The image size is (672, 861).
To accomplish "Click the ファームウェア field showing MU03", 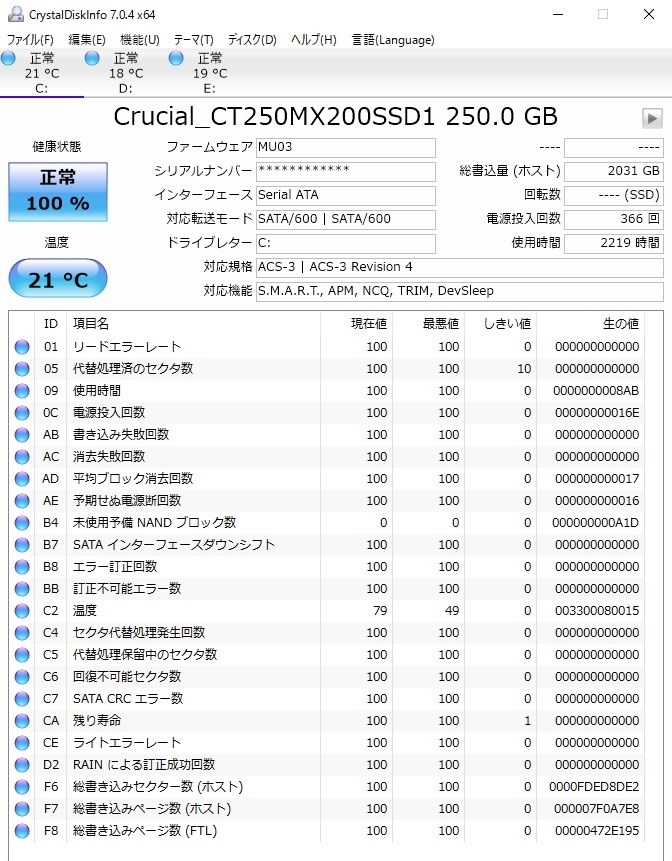I will pos(346,147).
